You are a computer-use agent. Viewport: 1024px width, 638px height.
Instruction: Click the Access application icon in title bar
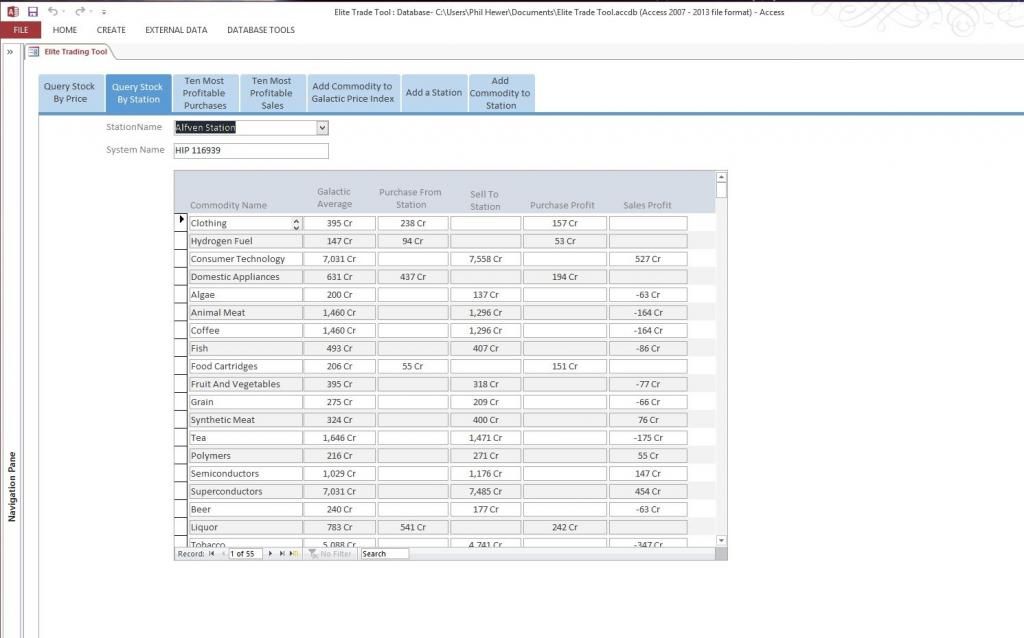12,11
